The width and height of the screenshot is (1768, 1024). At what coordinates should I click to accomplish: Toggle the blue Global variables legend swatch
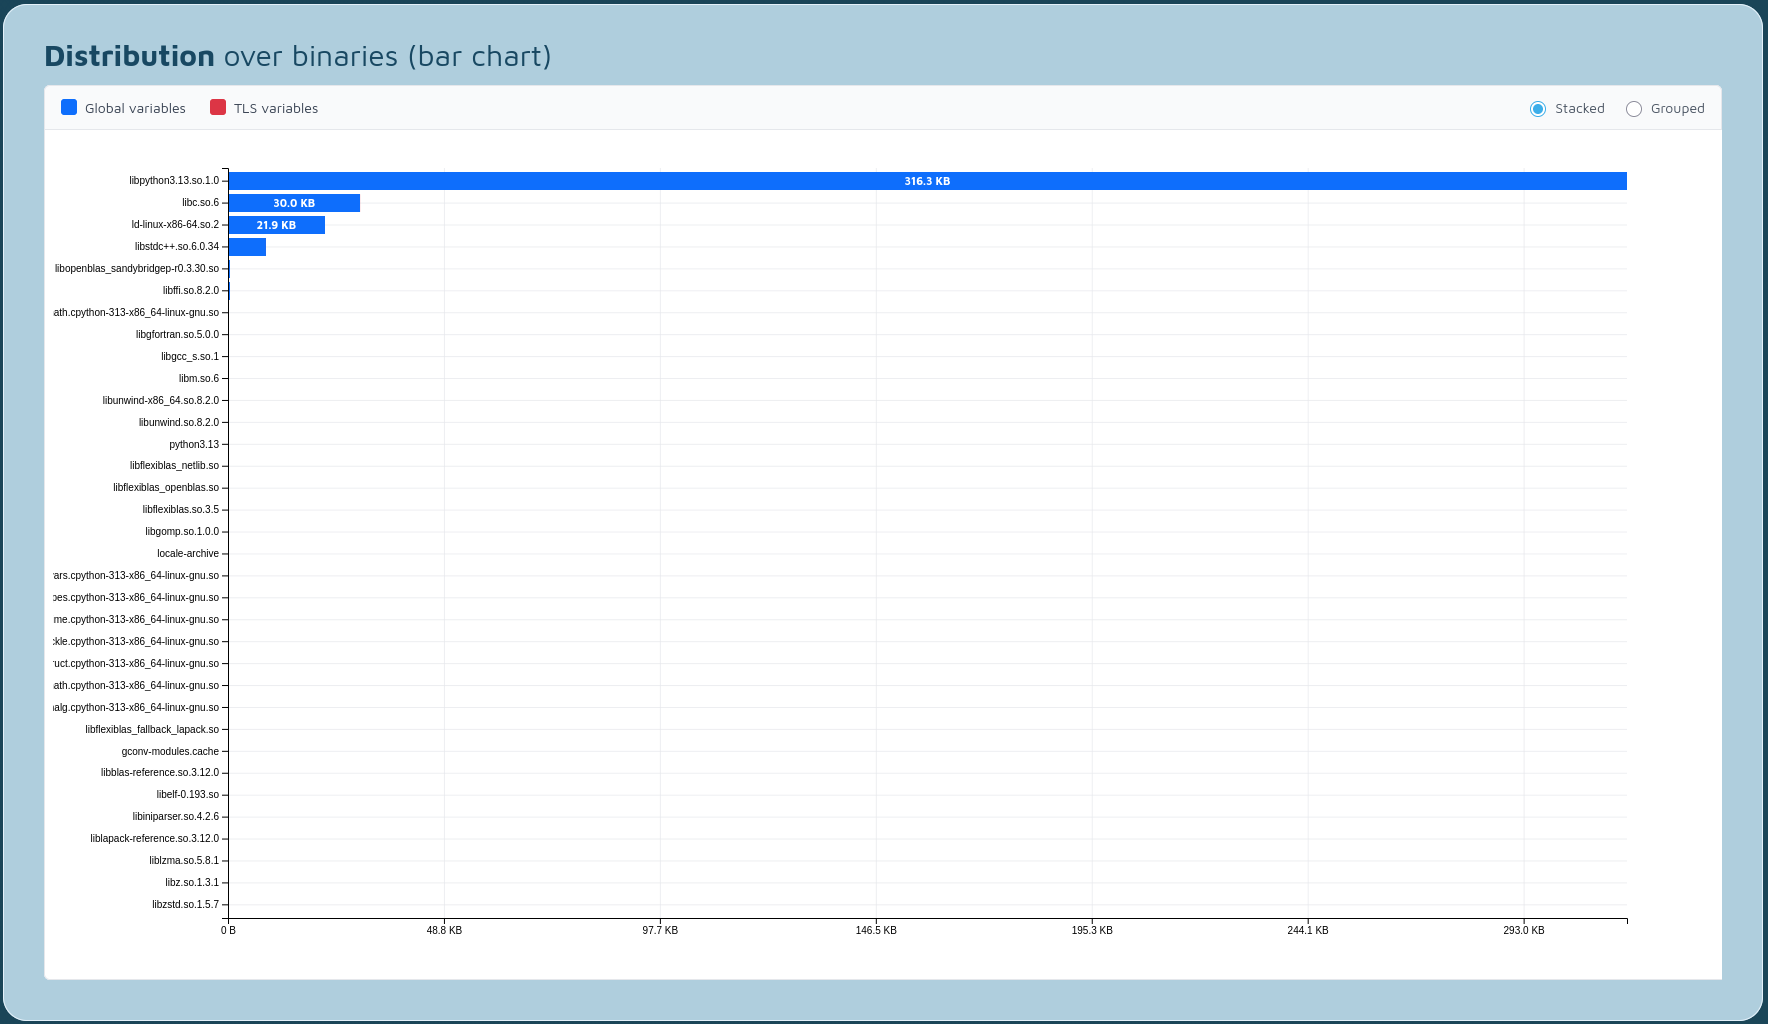click(69, 108)
